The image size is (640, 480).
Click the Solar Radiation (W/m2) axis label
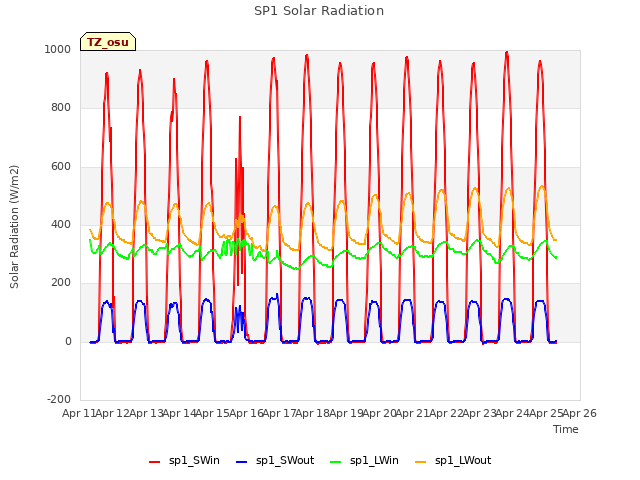pos(14,227)
